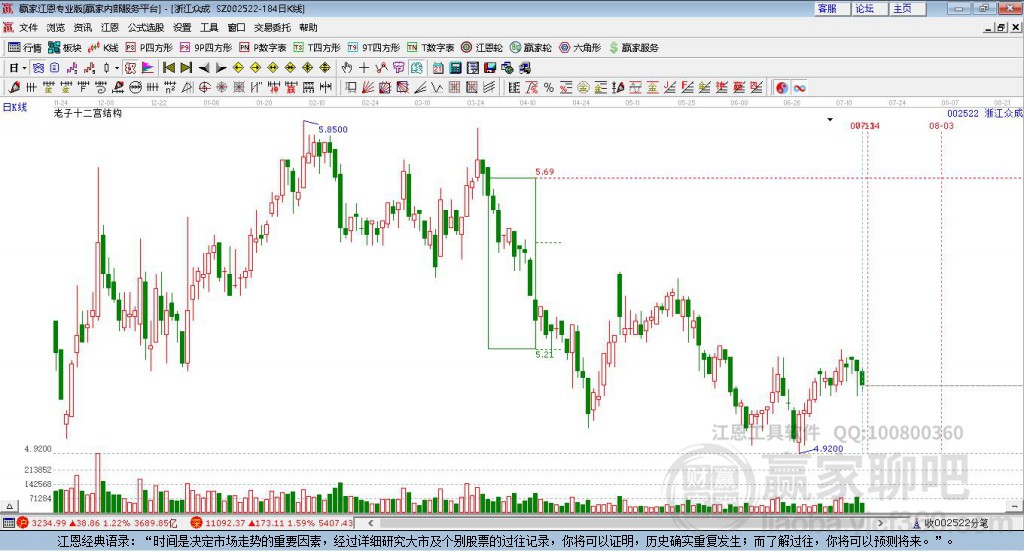Select the hand pan tool

(347, 68)
